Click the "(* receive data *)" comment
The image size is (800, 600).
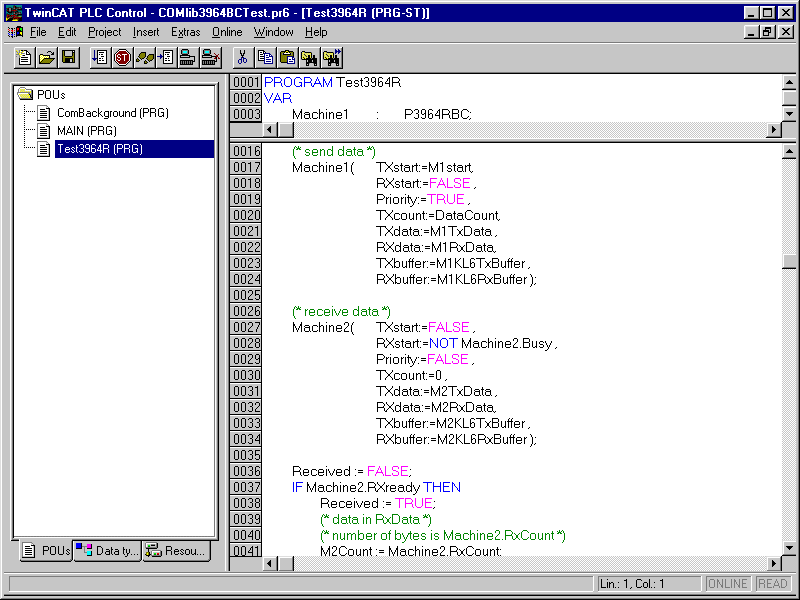click(341, 312)
